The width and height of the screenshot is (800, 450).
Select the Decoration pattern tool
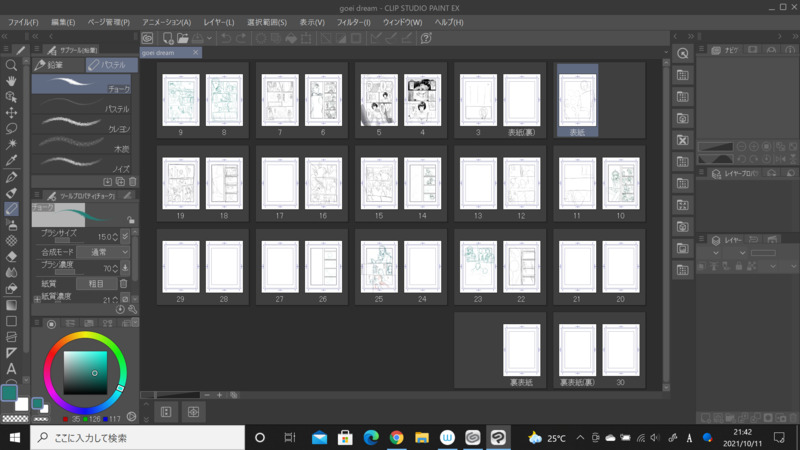11,240
